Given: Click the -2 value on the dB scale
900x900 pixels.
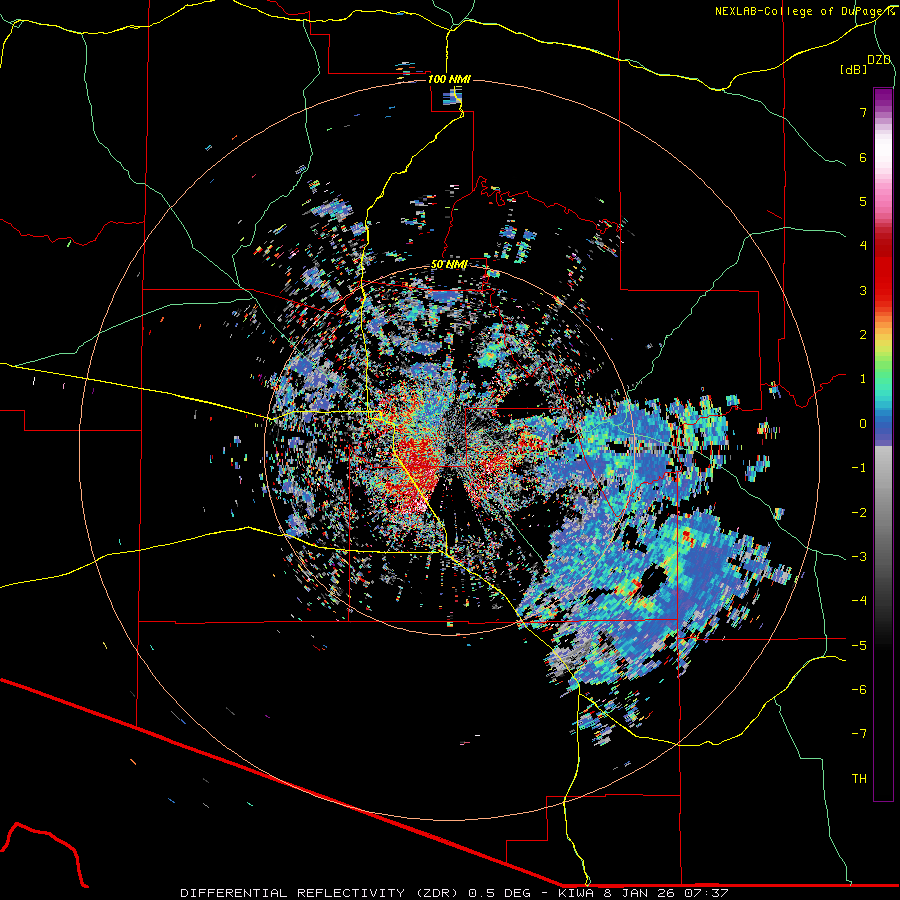Looking at the screenshot, I should point(859,513).
